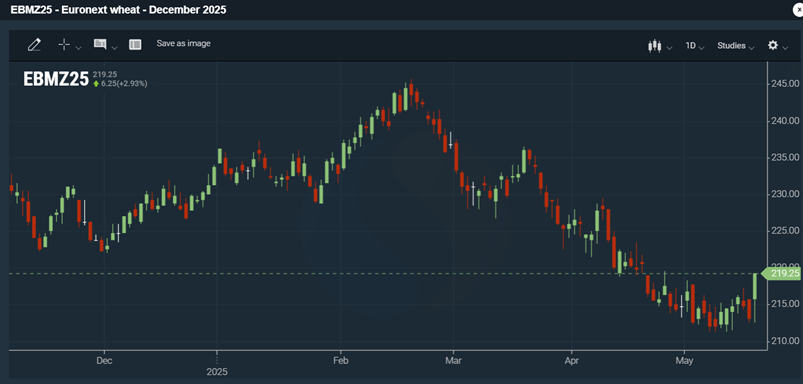Click the Dec date axis label
The width and height of the screenshot is (803, 384).
point(104,361)
